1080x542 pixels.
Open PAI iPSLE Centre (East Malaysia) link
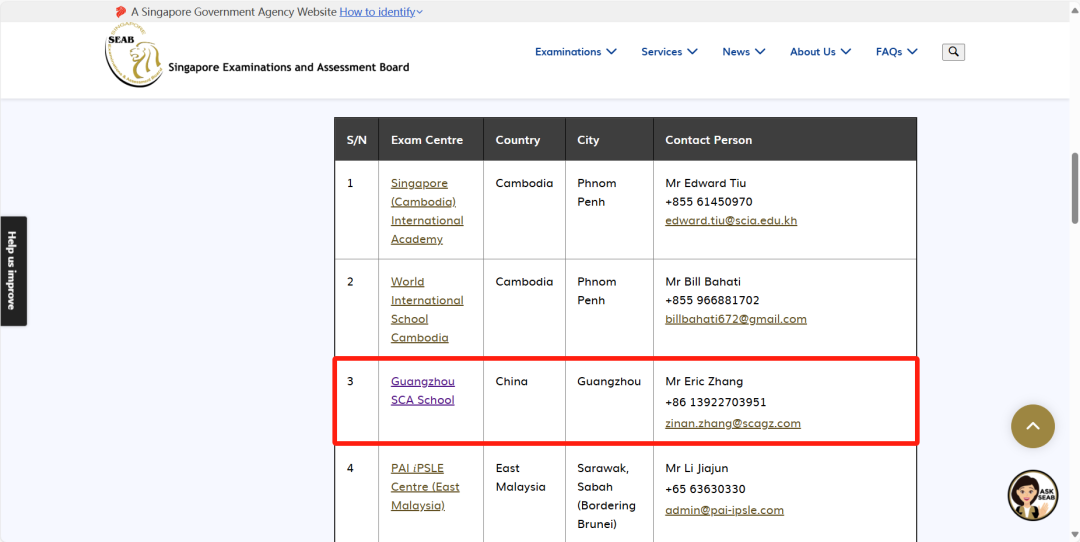[x=425, y=486]
